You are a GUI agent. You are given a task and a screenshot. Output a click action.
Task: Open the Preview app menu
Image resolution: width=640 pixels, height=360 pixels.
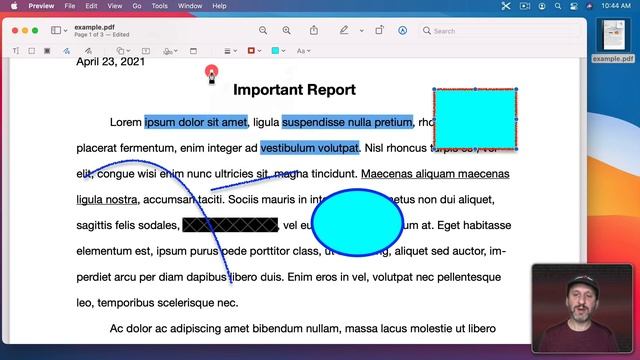(41, 6)
